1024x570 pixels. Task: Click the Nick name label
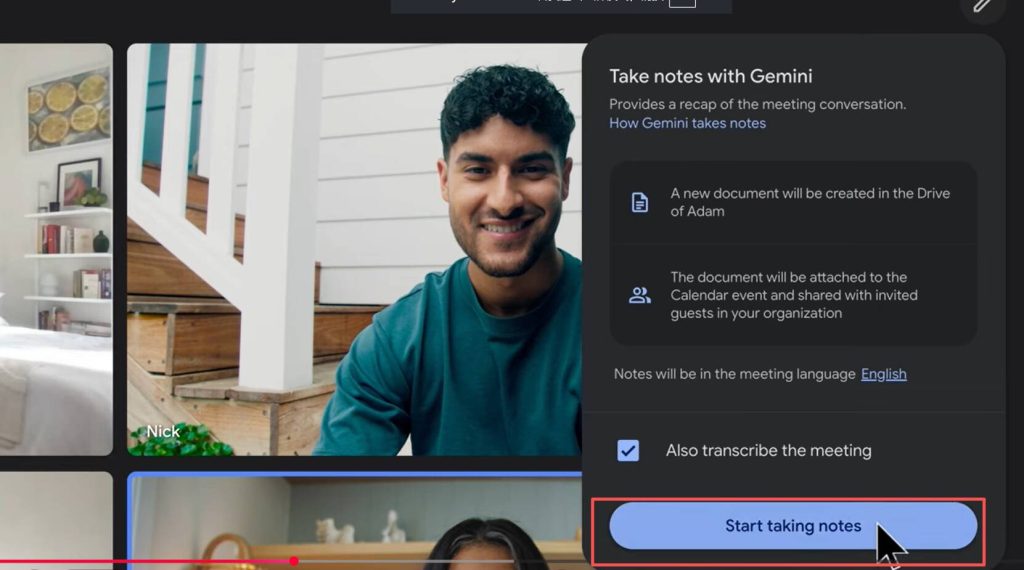click(x=163, y=432)
